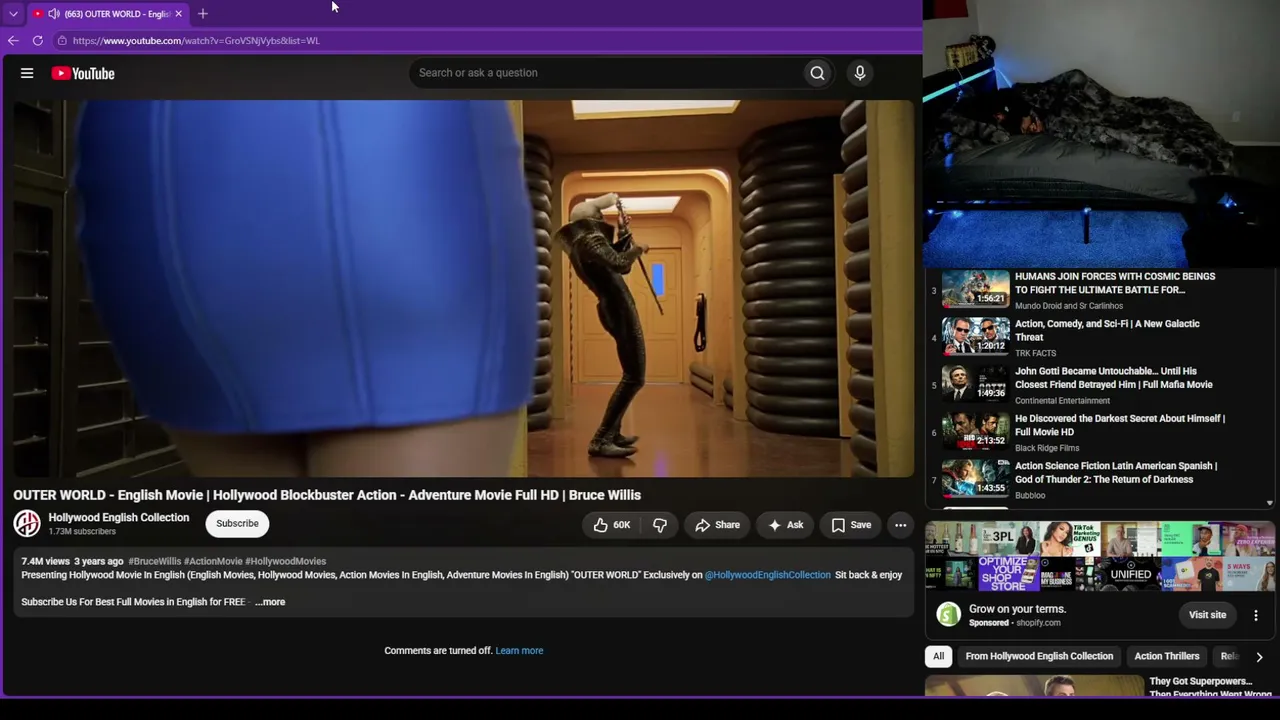The height and width of the screenshot is (720, 1280).
Task: Open the They Got Superpowers video thumbnail
Action: (x=1034, y=687)
